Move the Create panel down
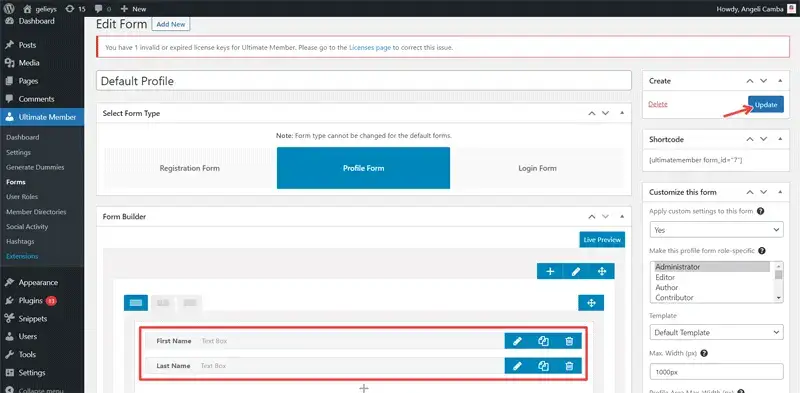 [763, 81]
